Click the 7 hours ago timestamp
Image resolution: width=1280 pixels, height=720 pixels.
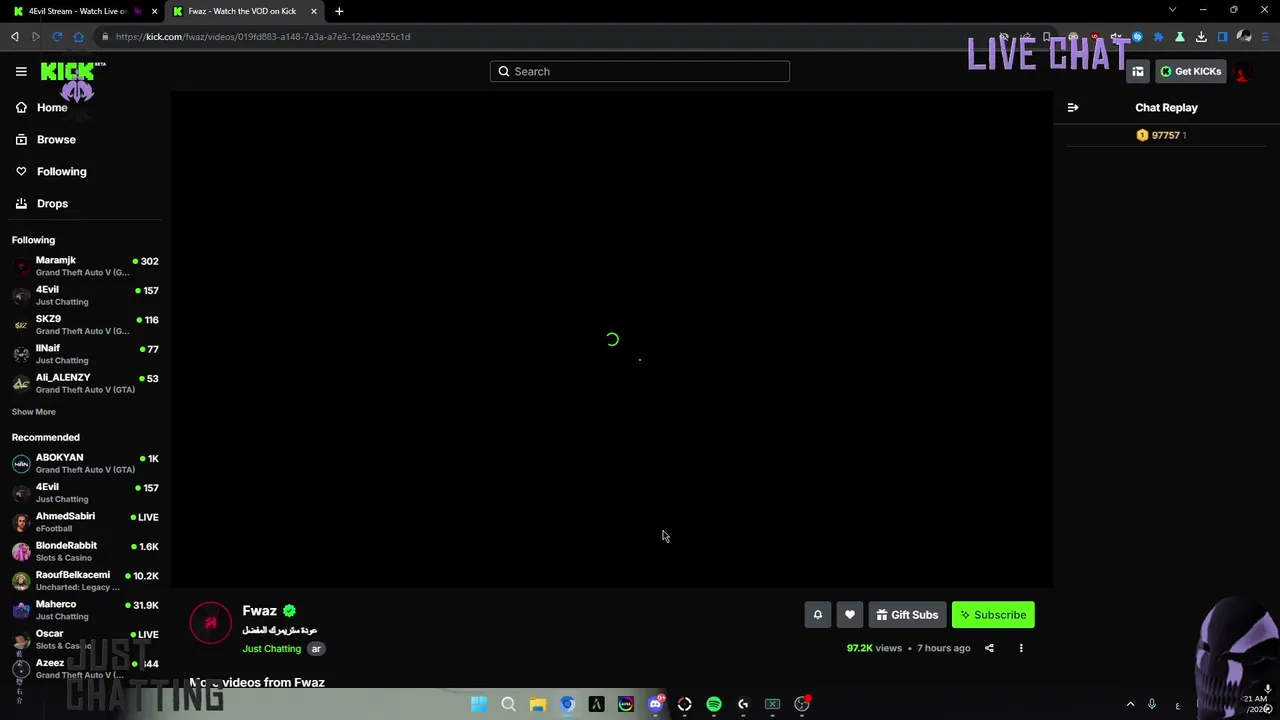click(944, 648)
